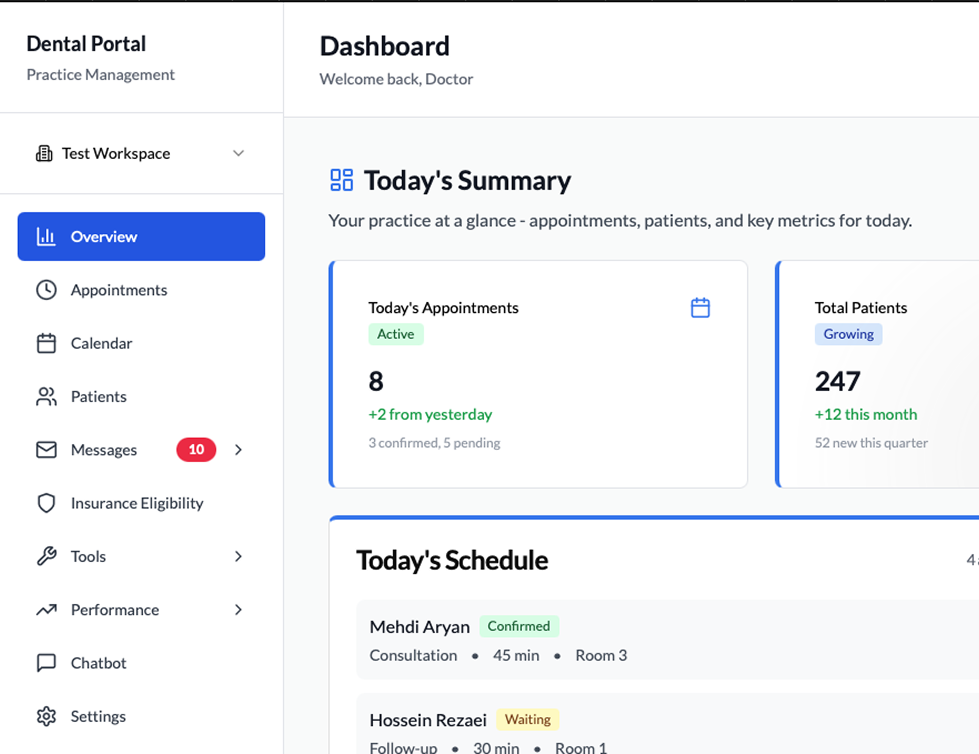Open the Settings gear icon
Screen dimensions: 979x754
[x=46, y=716]
